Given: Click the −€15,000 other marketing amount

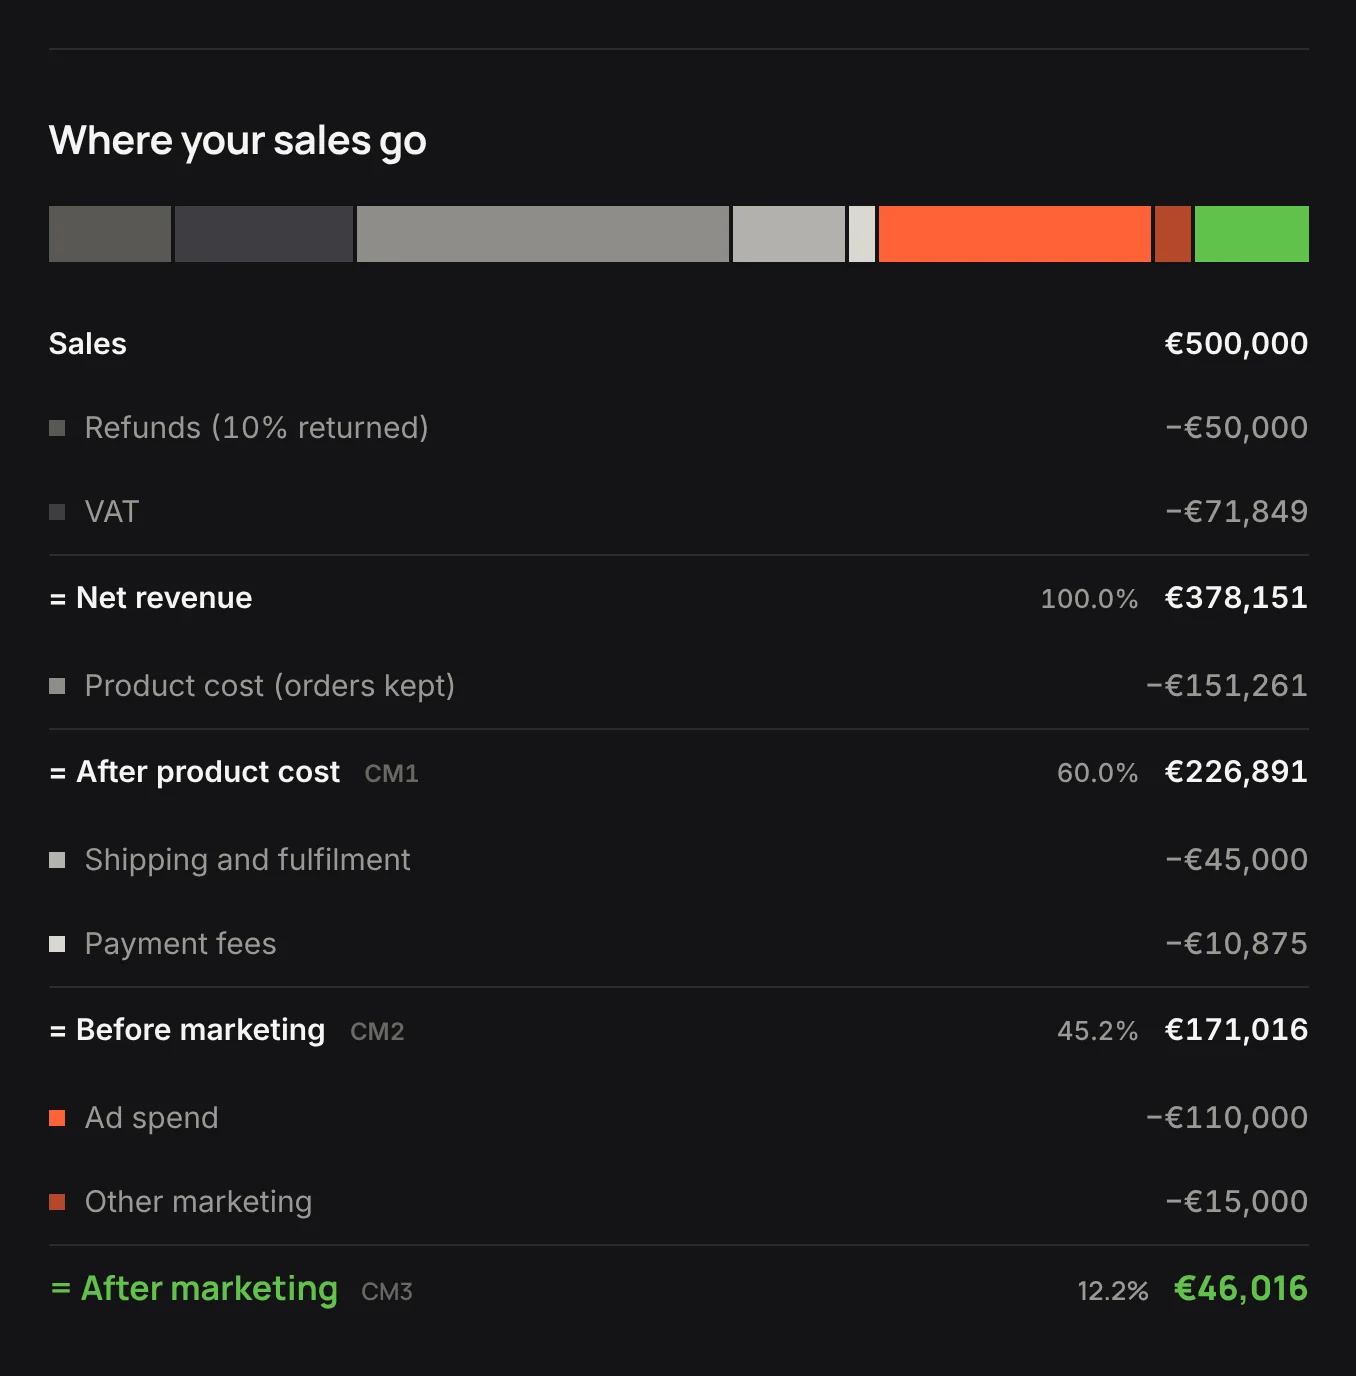Looking at the screenshot, I should coord(1237,1202).
